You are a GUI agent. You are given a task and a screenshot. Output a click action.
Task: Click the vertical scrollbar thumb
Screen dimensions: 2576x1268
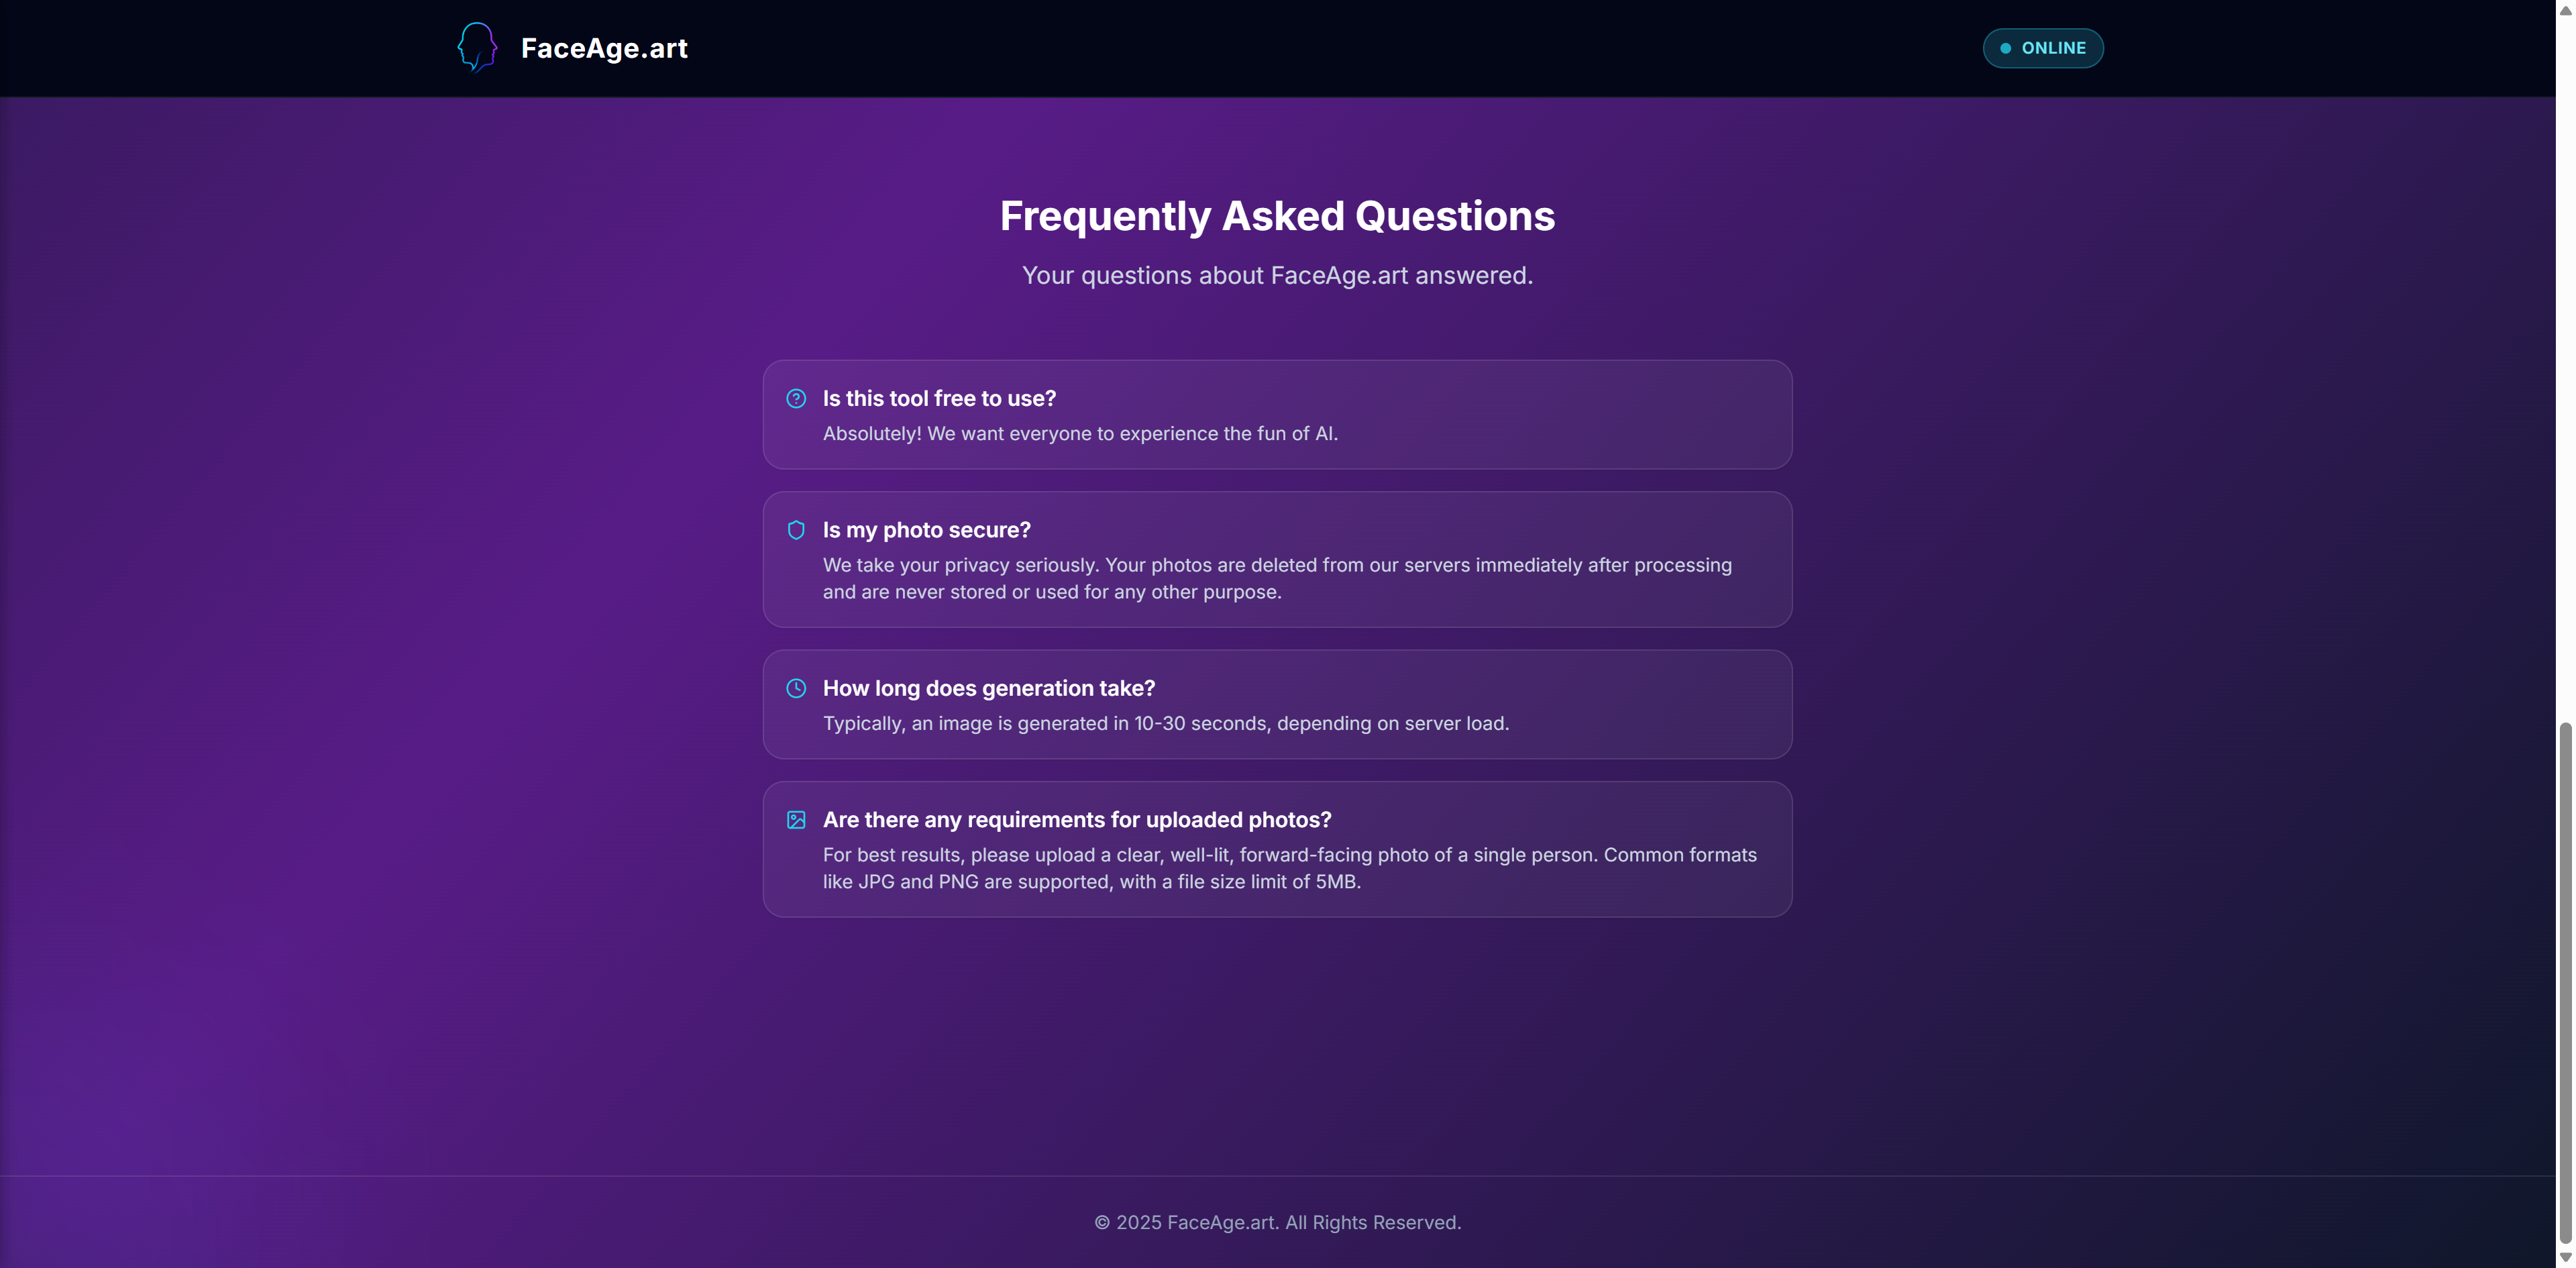(2565, 982)
